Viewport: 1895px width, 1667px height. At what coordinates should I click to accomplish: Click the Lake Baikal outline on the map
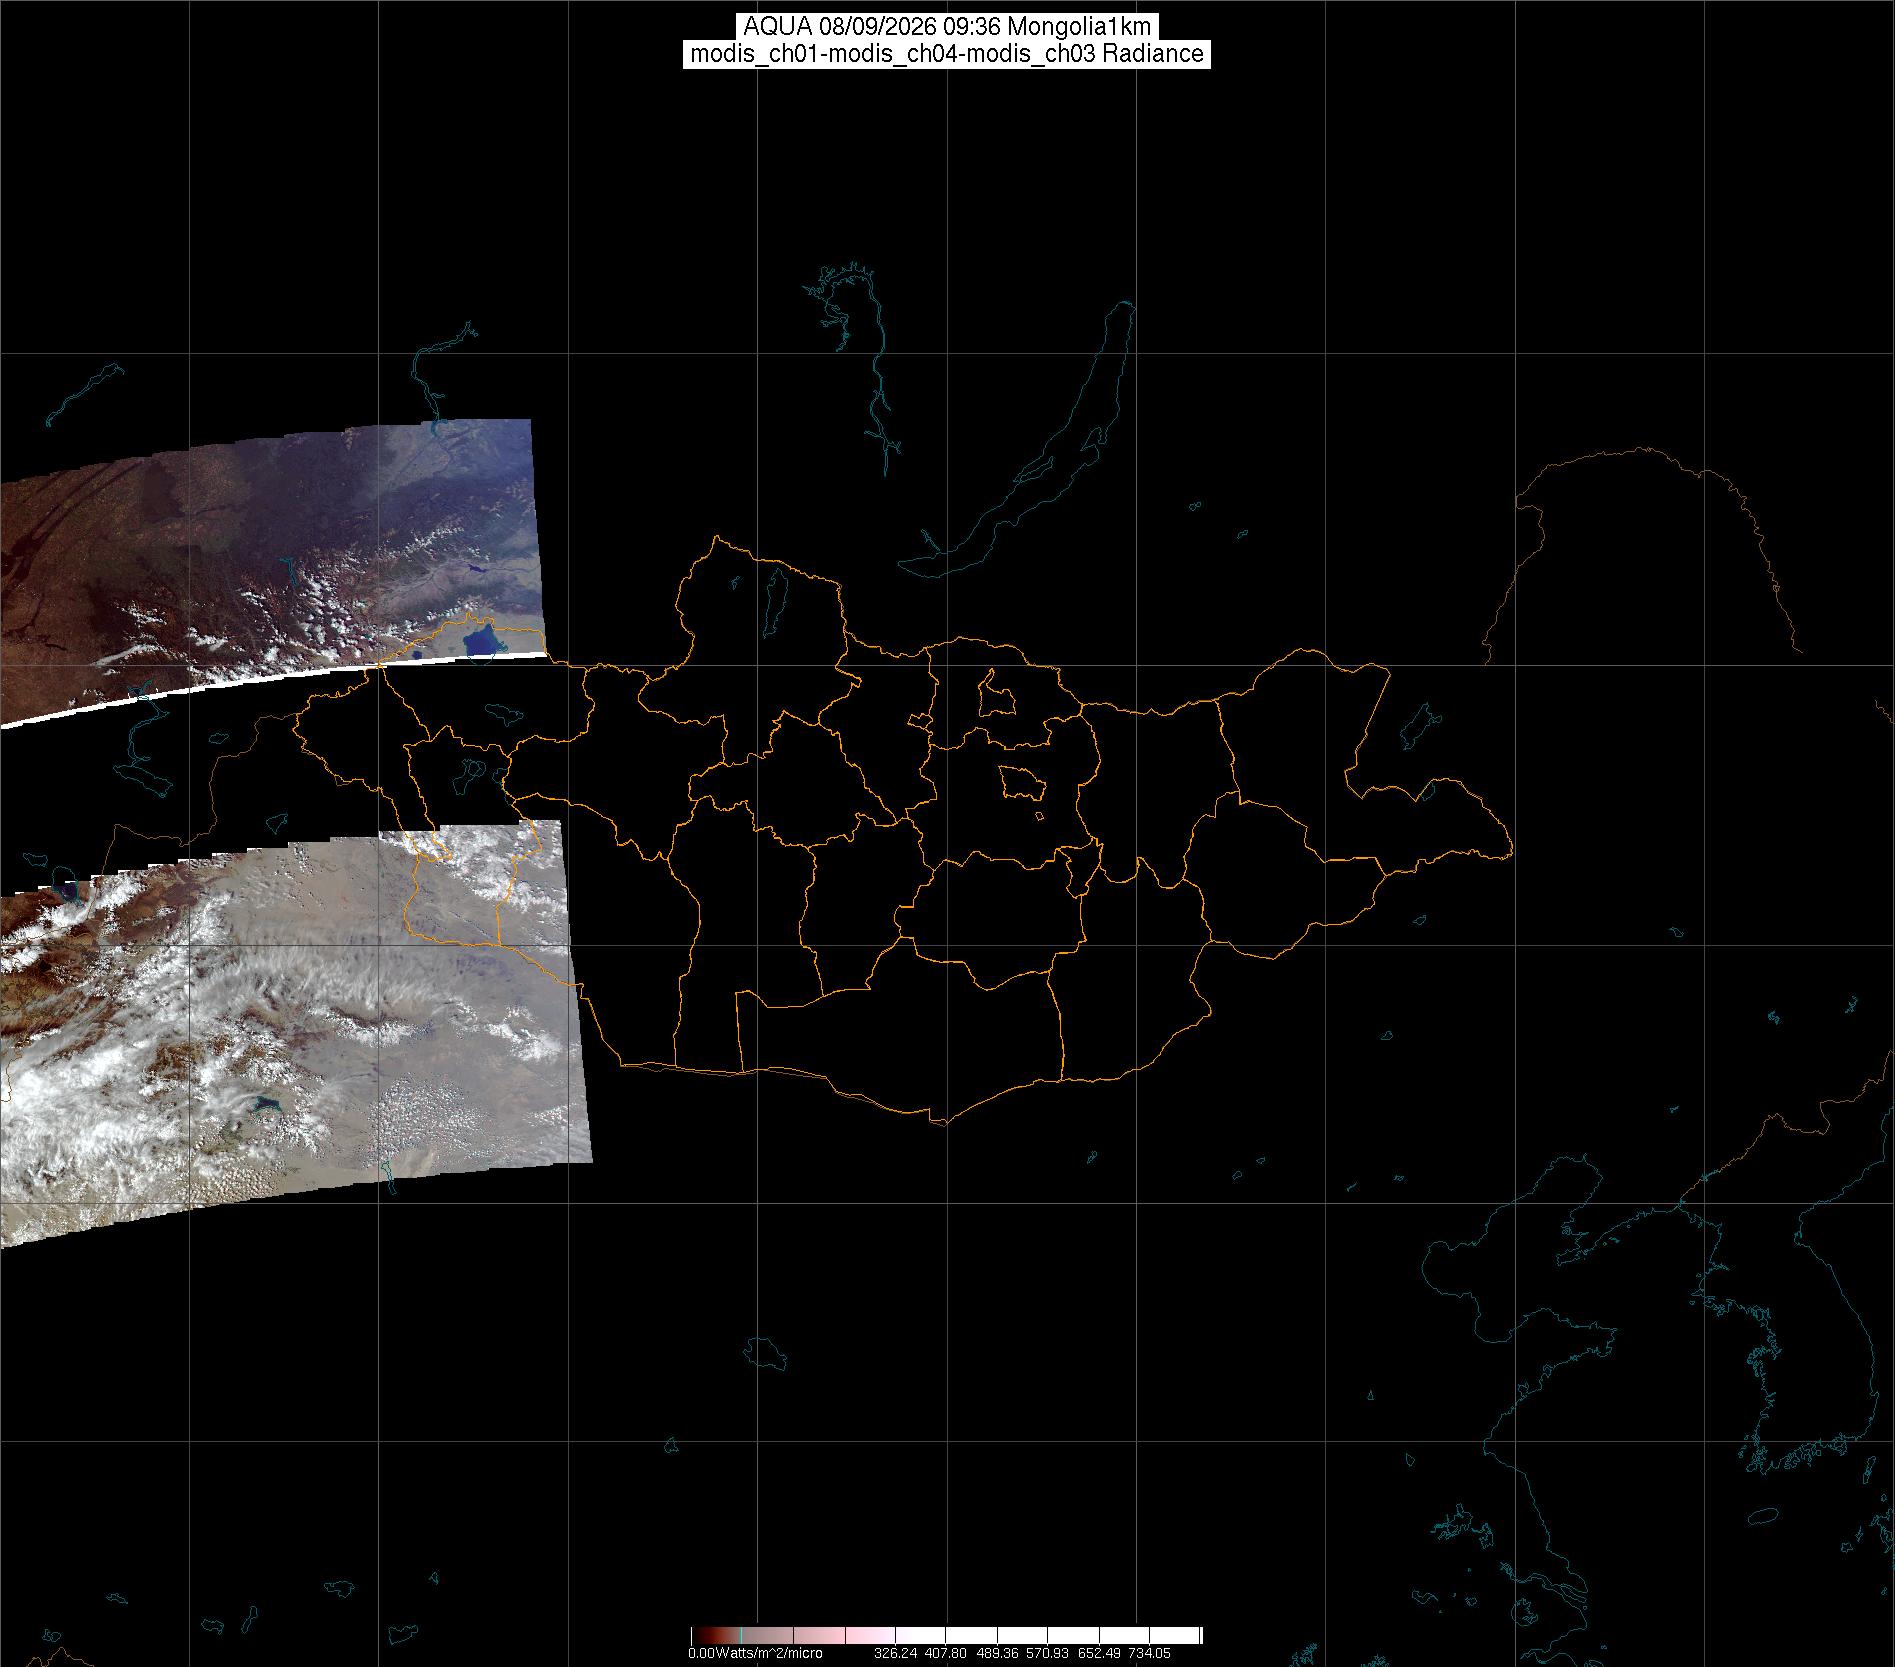click(1020, 440)
